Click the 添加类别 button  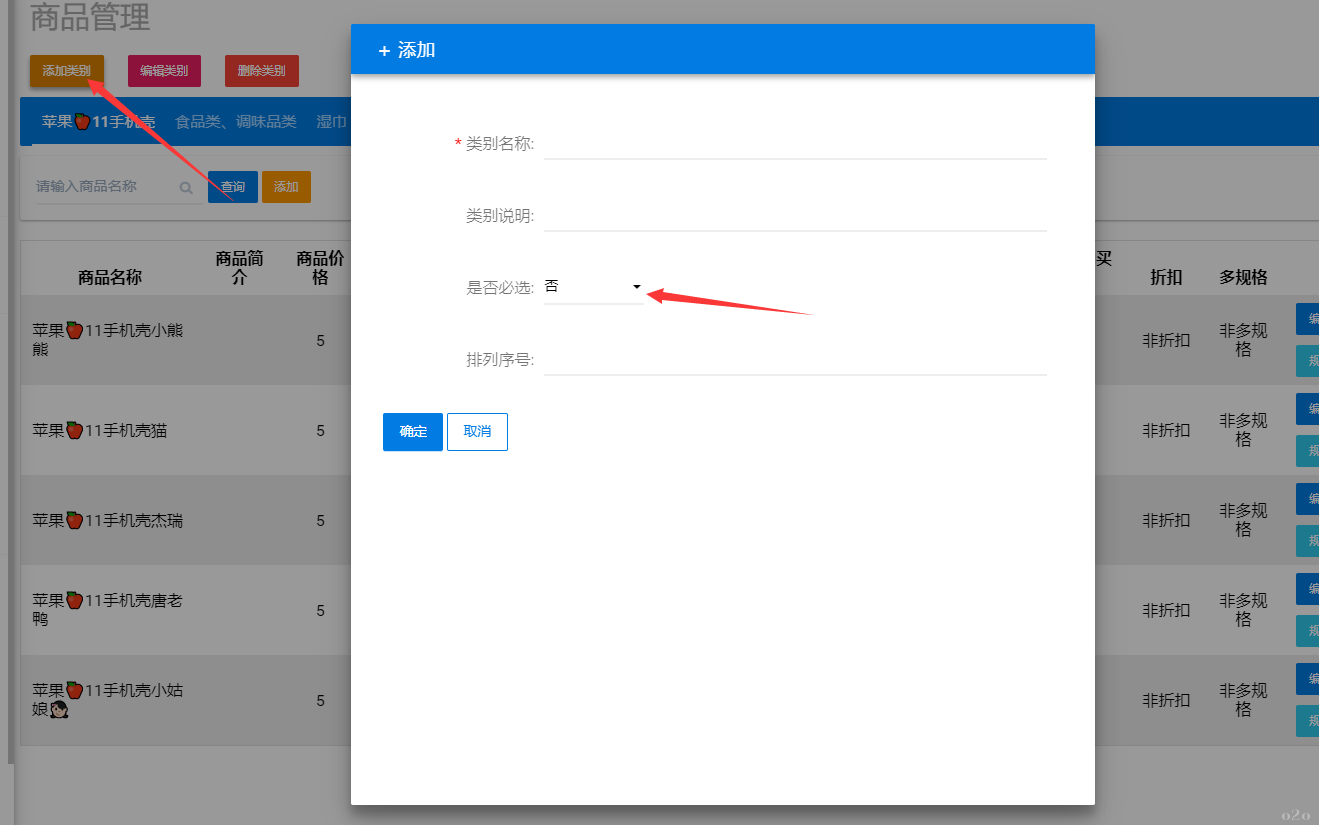coord(67,71)
